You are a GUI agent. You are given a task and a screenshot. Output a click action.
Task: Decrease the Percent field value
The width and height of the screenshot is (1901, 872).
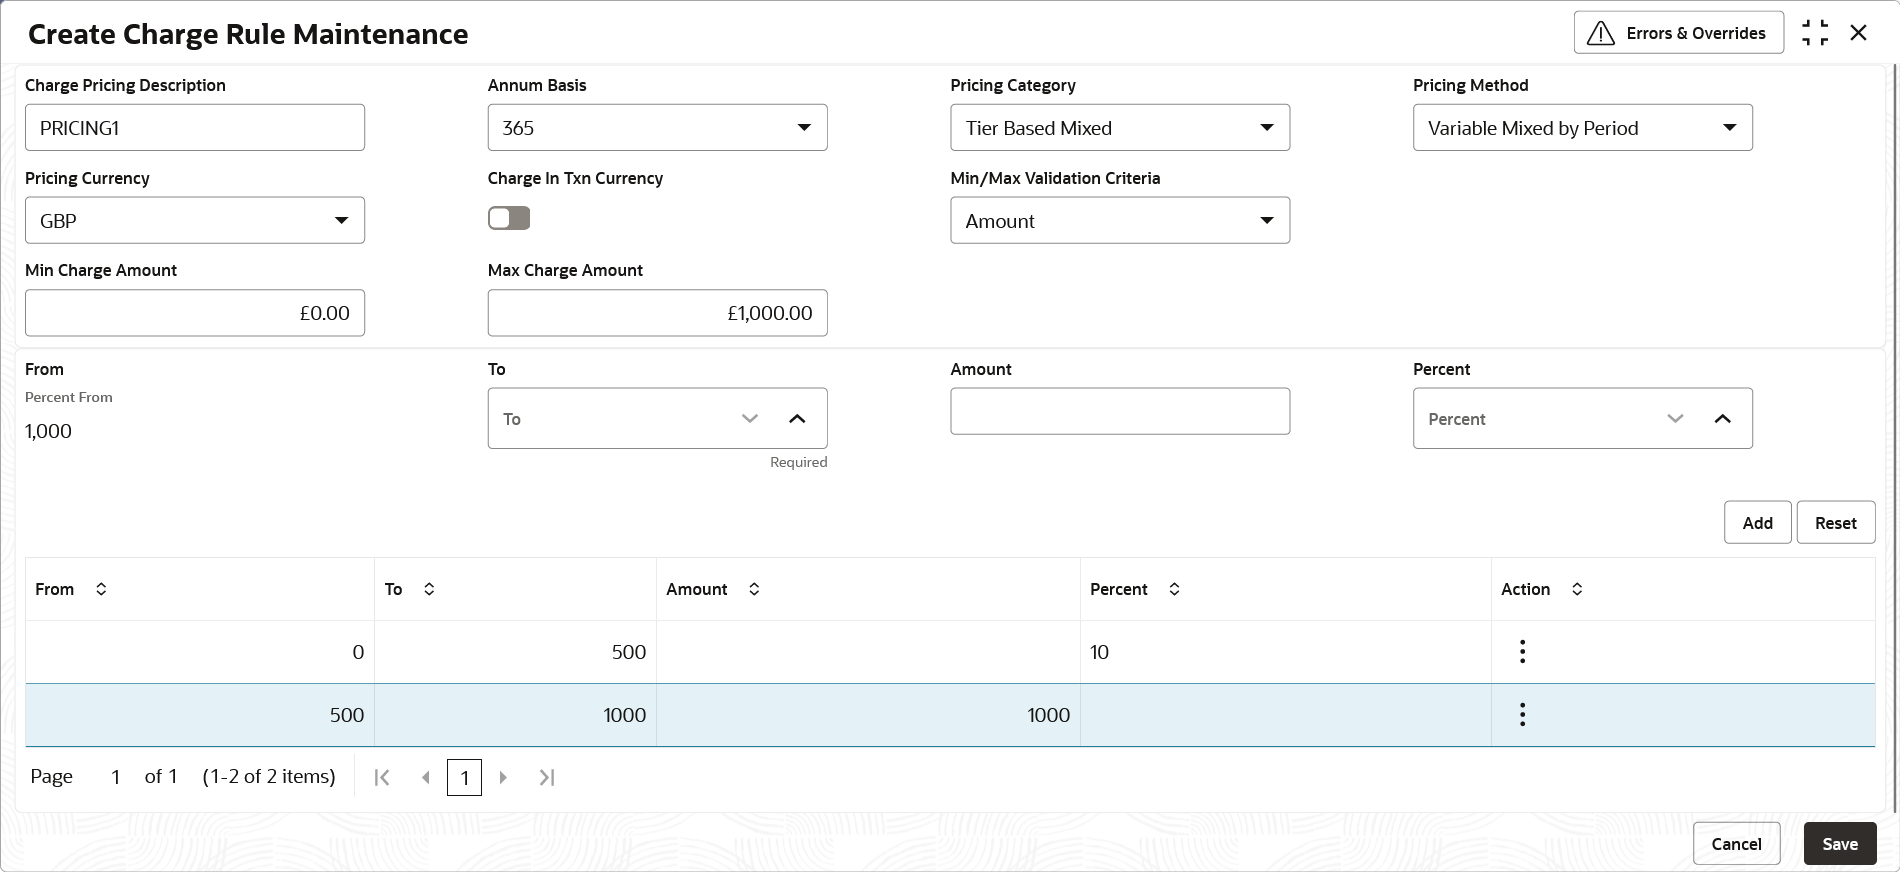click(1675, 419)
